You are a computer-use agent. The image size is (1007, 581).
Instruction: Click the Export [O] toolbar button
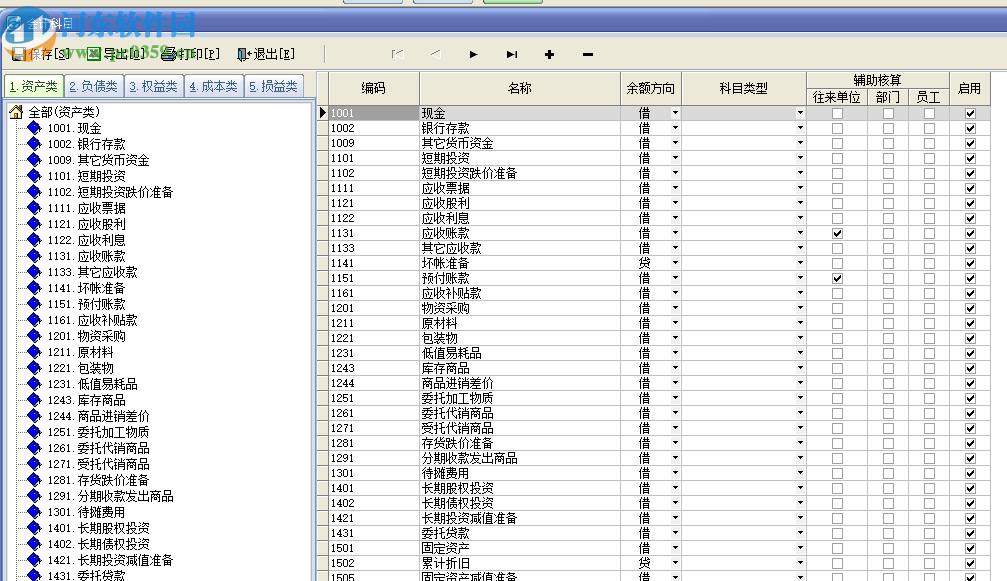pos(116,54)
